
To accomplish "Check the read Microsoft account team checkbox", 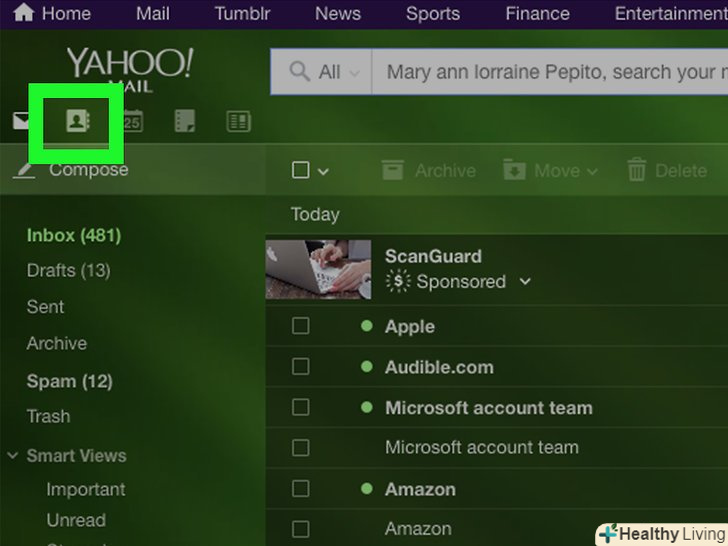I will [x=301, y=448].
